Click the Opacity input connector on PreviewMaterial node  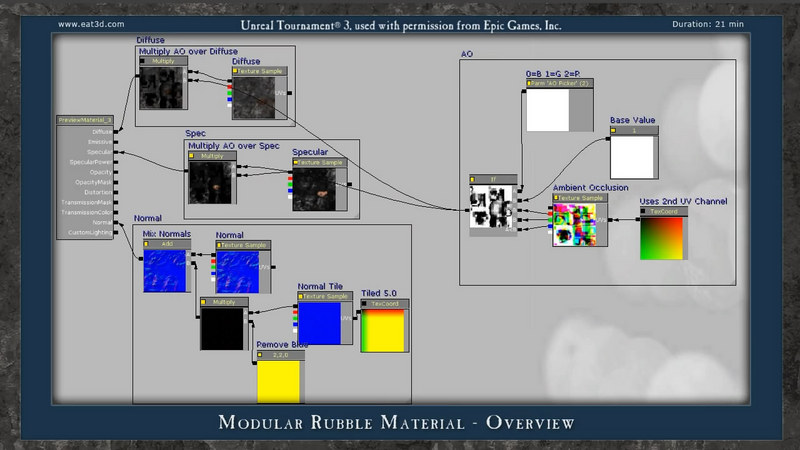pos(118,171)
